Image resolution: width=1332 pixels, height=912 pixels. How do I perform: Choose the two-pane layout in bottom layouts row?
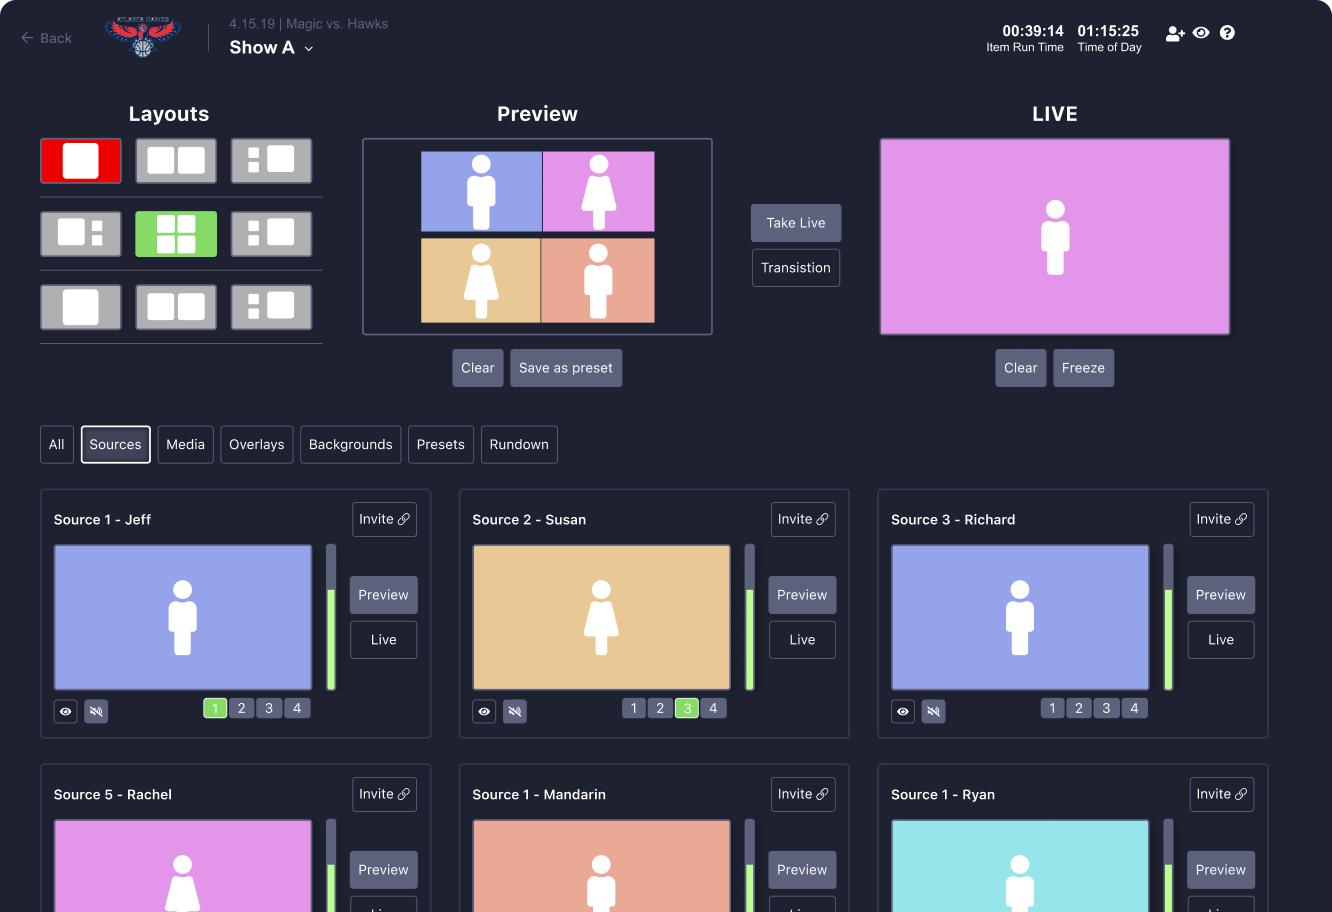(176, 307)
